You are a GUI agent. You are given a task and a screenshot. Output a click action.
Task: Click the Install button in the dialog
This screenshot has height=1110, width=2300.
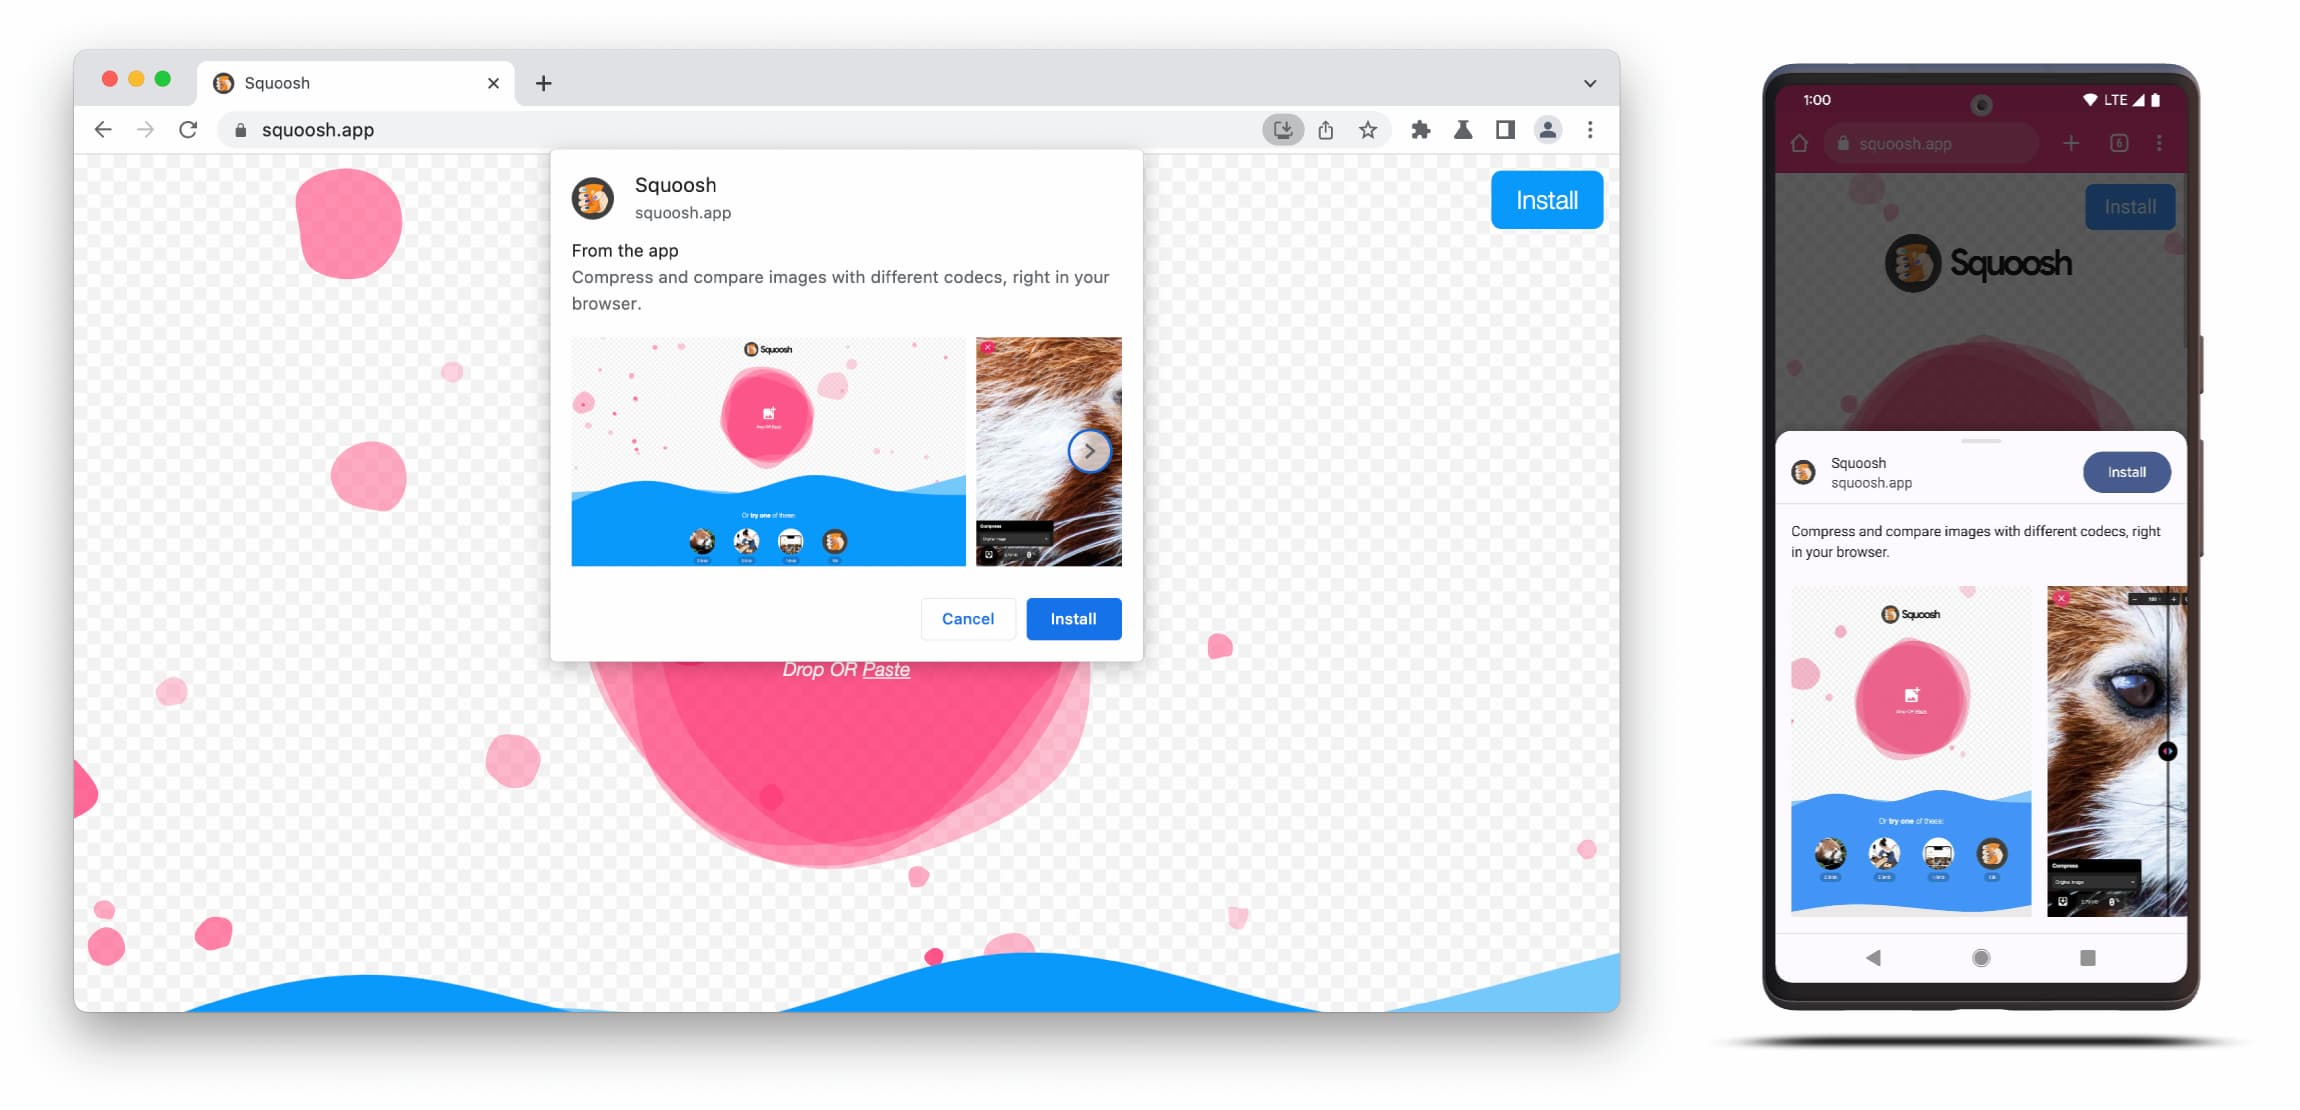[x=1072, y=617]
